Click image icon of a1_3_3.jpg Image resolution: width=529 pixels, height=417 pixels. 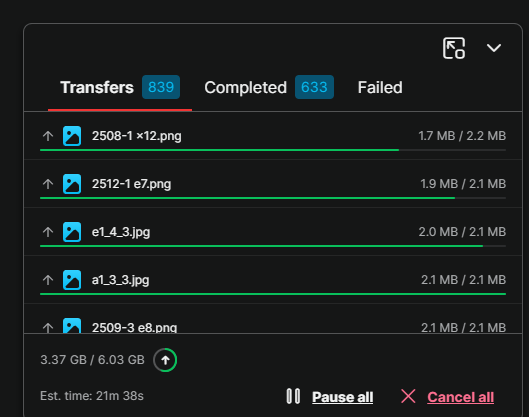[x=72, y=280]
